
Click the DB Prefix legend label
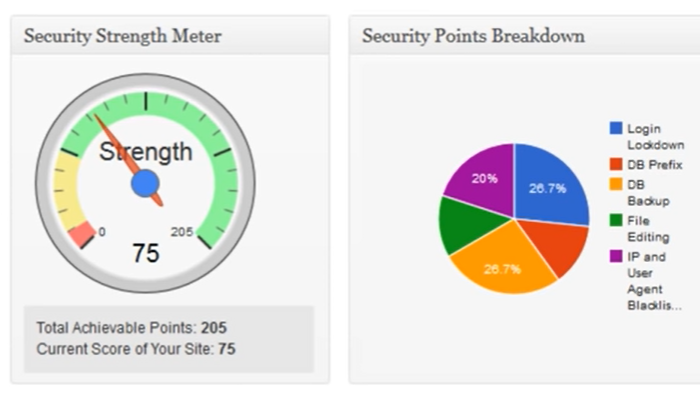coord(655,165)
